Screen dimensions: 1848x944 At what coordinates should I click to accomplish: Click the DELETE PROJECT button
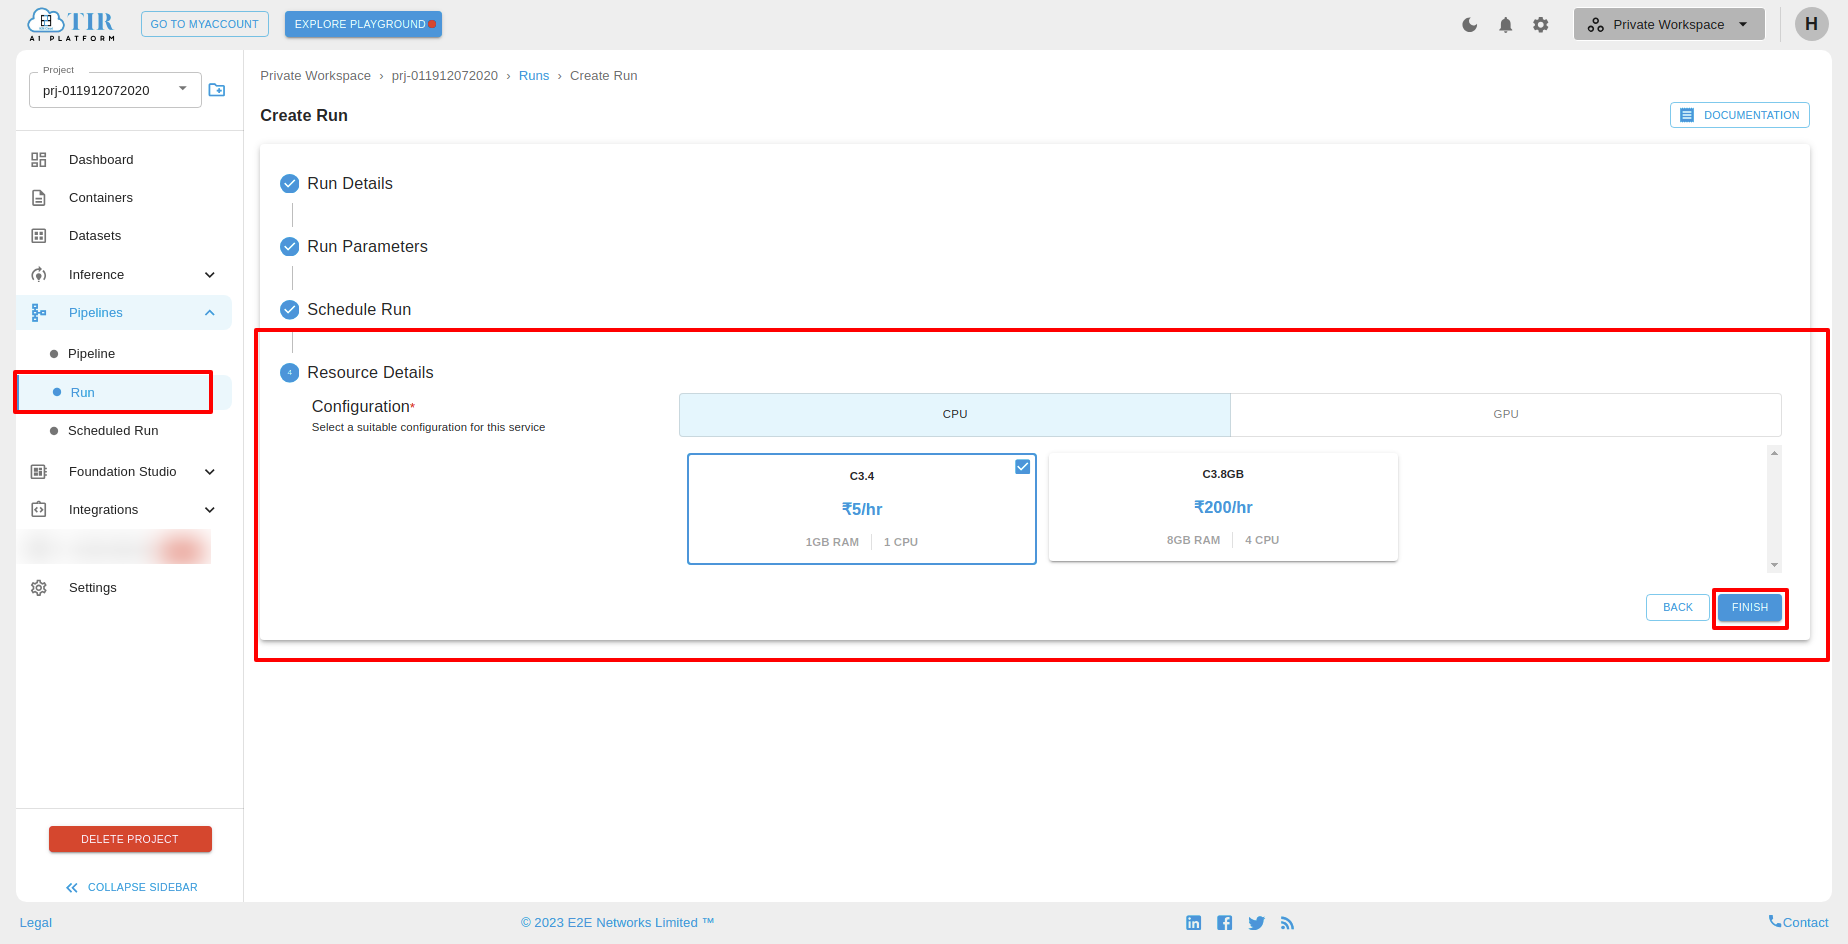[130, 839]
